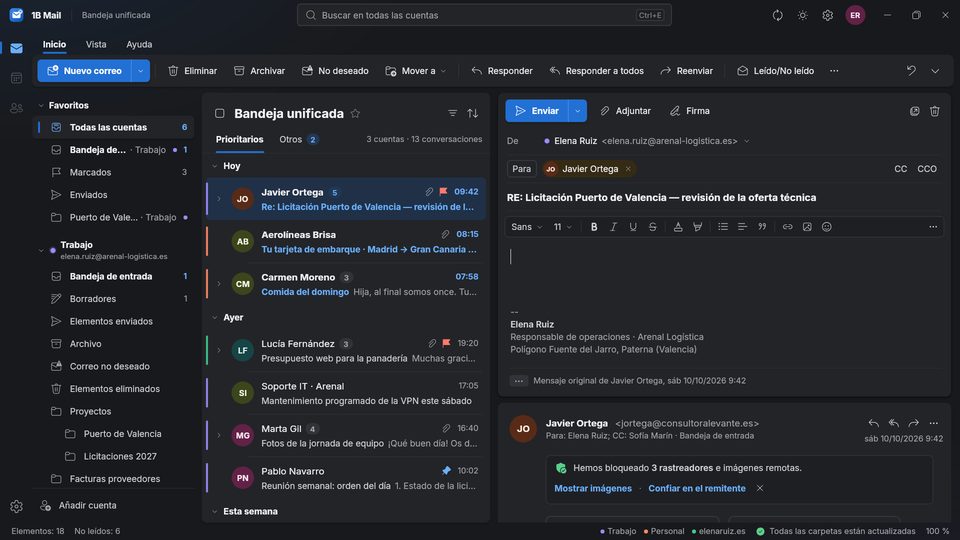Collapse the Ayer message group
The height and width of the screenshot is (540, 960).
point(214,318)
